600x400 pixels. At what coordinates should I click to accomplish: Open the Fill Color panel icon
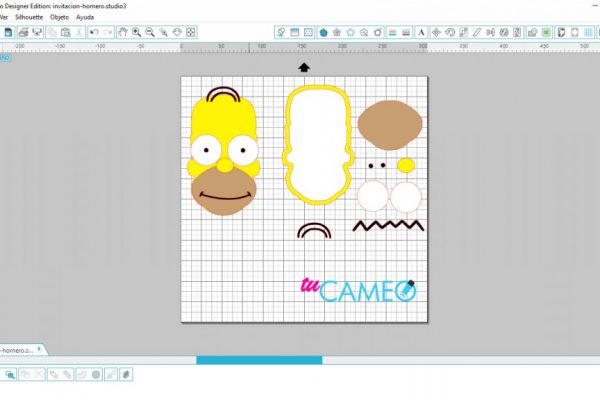[281, 33]
